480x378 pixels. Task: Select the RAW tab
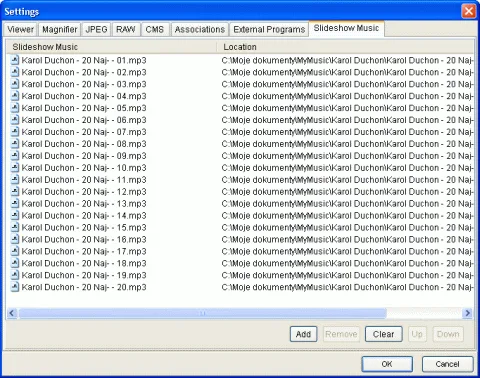[x=126, y=29]
